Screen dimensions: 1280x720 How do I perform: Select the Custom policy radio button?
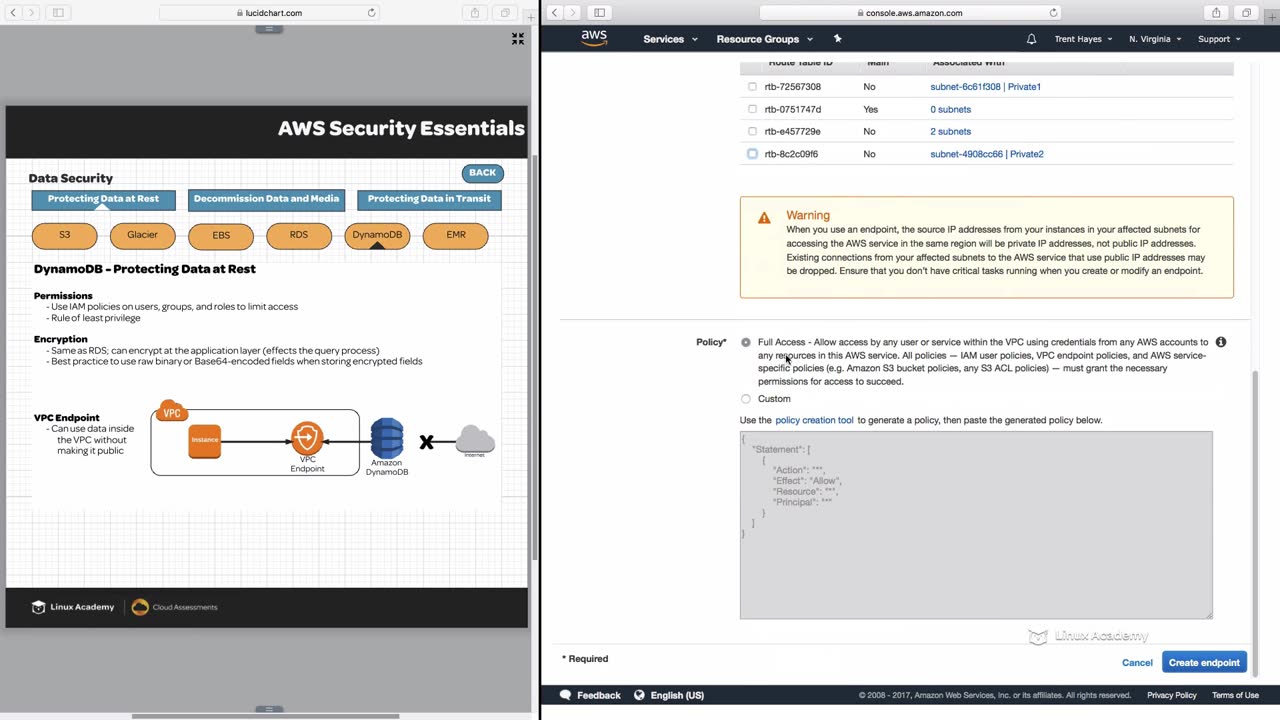(746, 399)
